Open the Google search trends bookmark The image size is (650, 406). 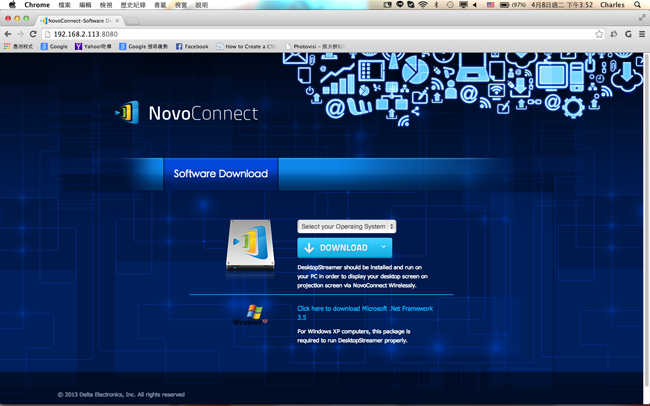tap(143, 46)
